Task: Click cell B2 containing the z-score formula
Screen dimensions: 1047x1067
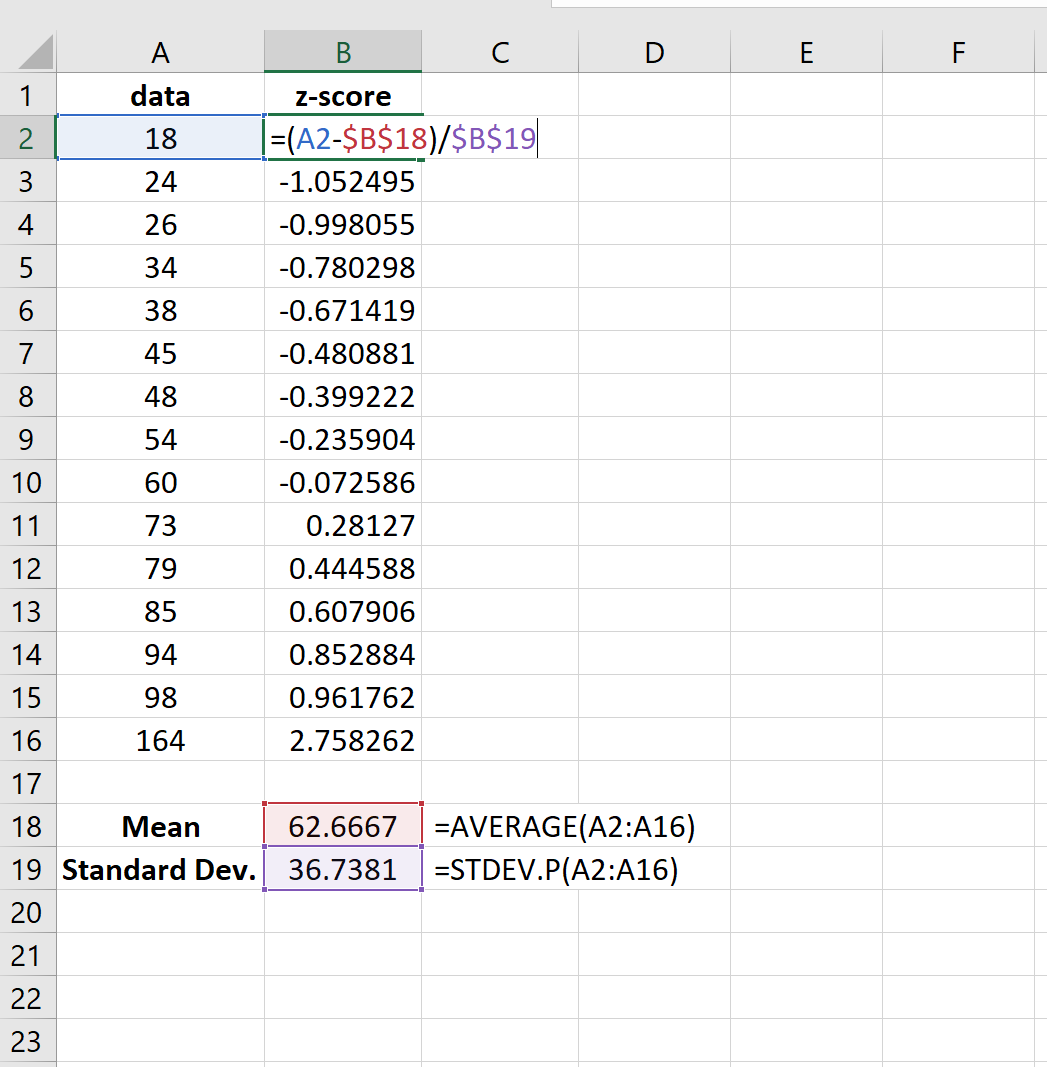Action: (x=343, y=139)
